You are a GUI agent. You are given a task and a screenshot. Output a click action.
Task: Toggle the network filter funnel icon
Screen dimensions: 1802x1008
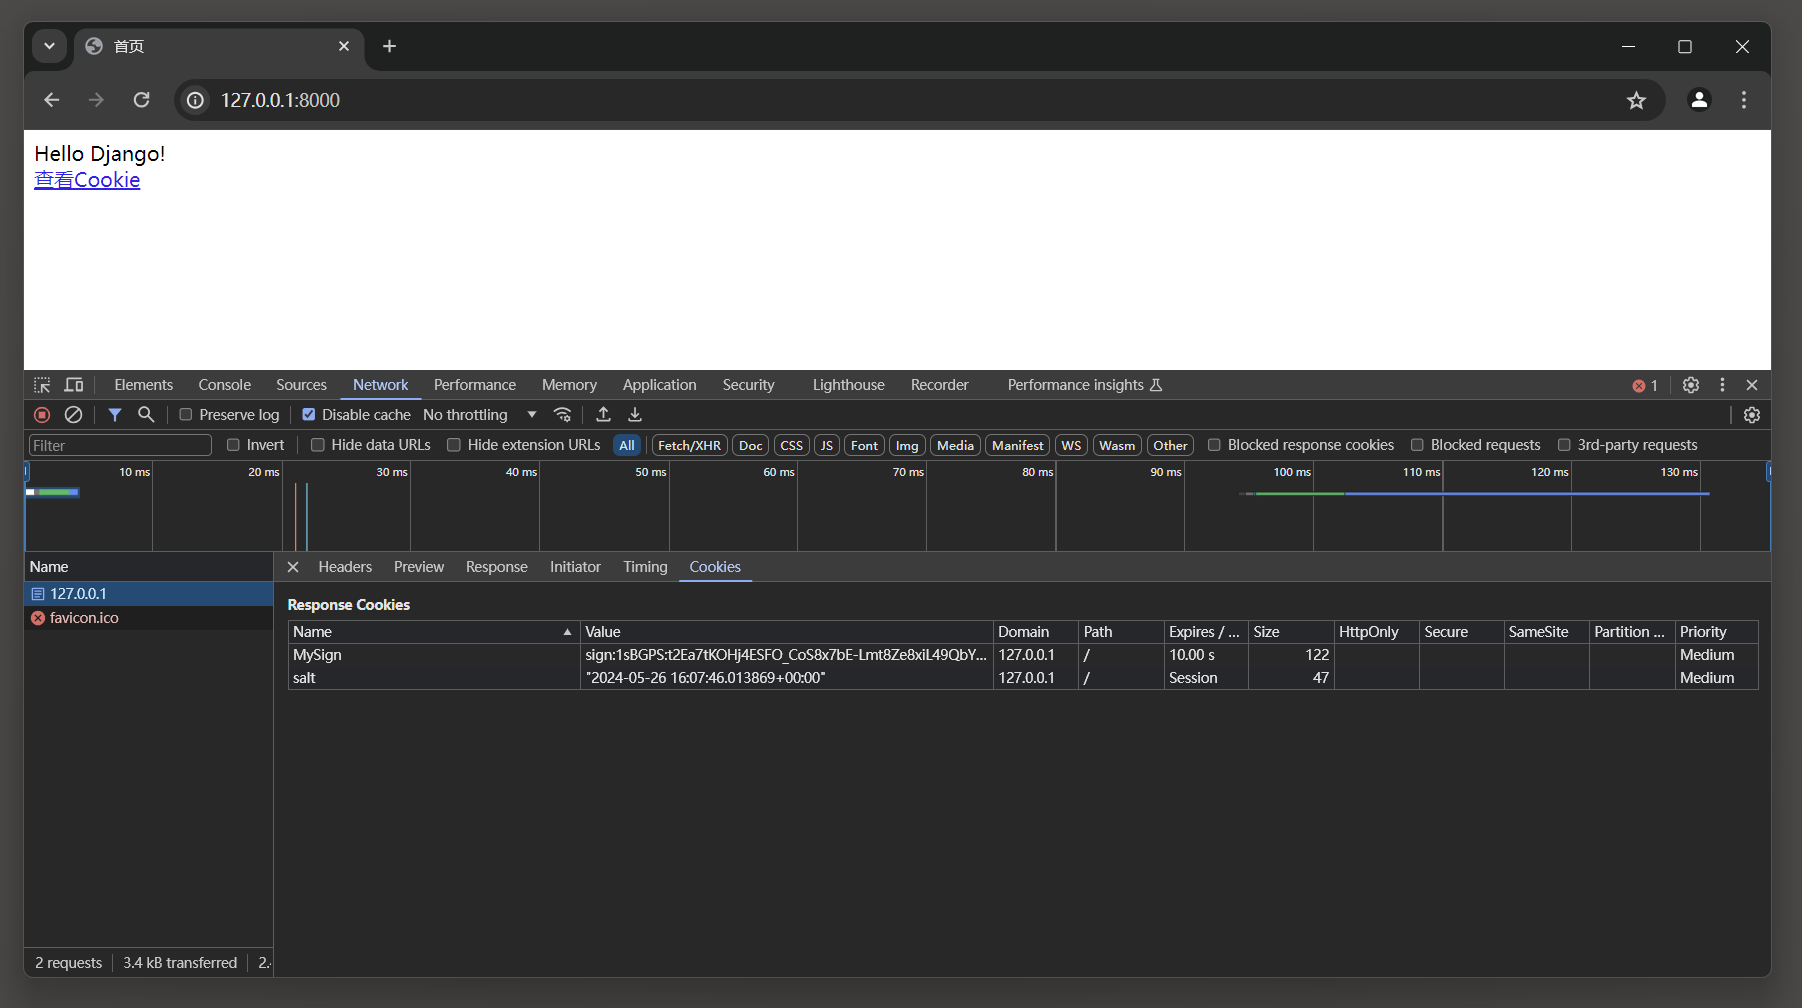tap(115, 415)
